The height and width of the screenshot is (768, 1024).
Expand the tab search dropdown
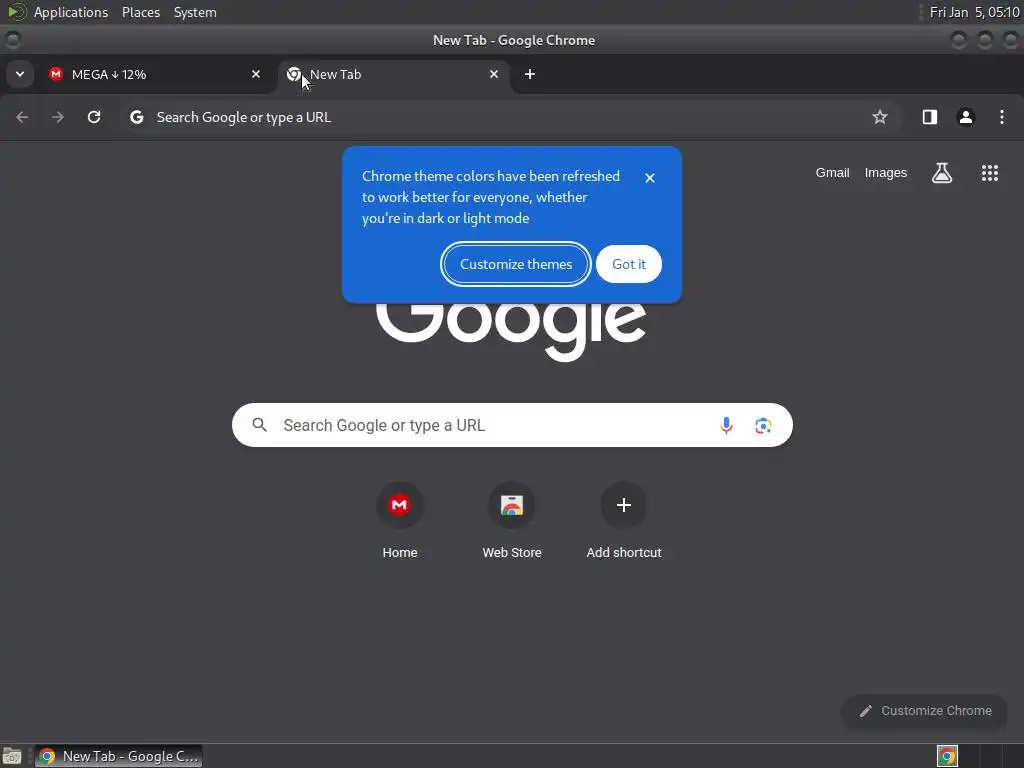[x=20, y=74]
